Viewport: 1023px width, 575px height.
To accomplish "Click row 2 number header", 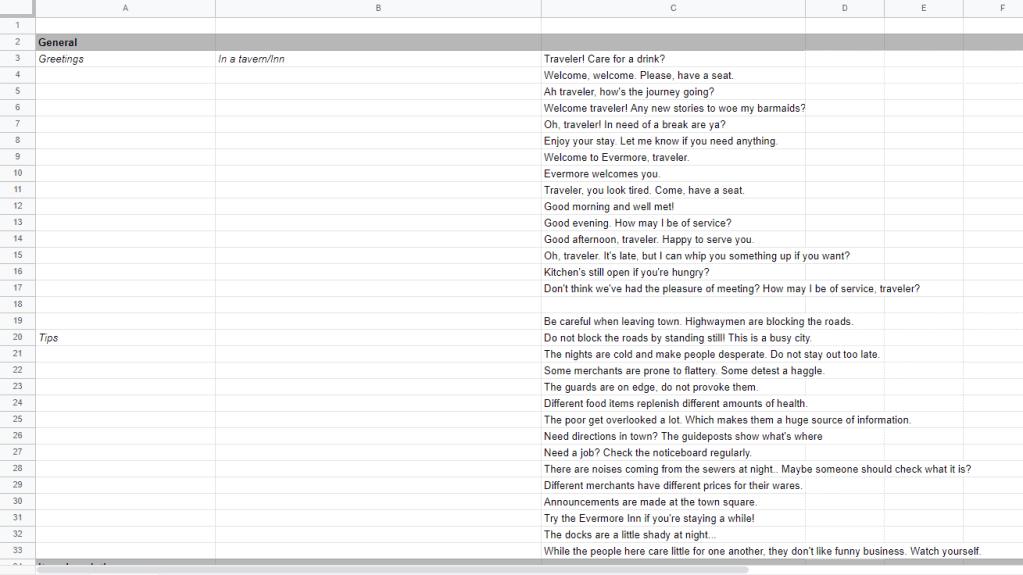I will (17, 43).
